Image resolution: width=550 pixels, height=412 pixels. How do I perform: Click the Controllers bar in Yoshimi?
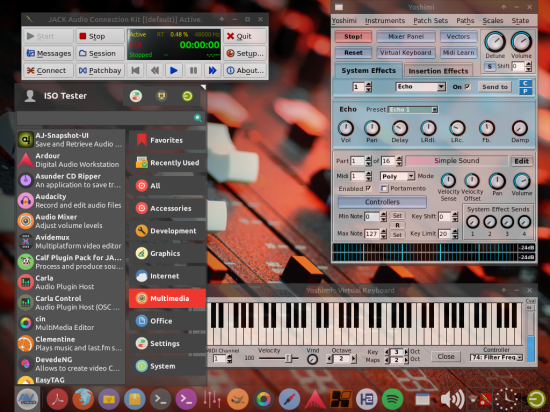click(x=382, y=202)
